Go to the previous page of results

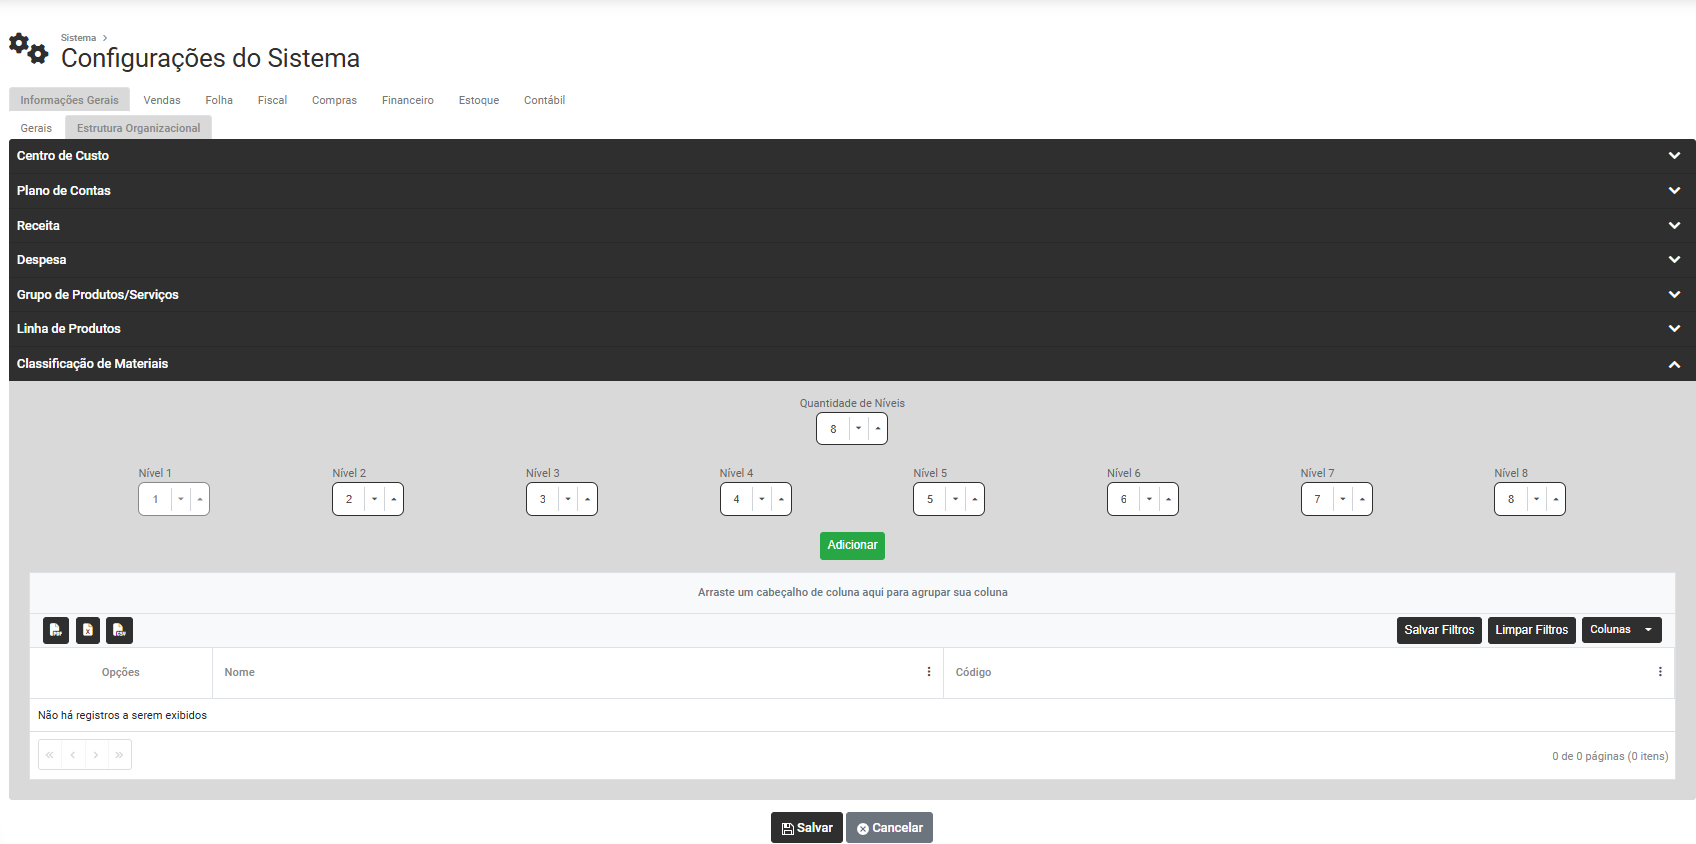coord(73,755)
